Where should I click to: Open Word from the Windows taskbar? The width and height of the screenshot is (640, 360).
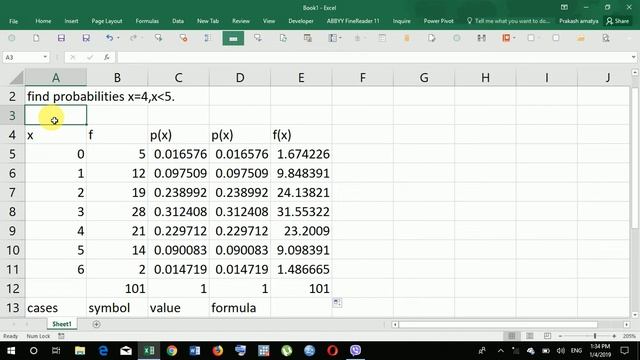coord(195,350)
